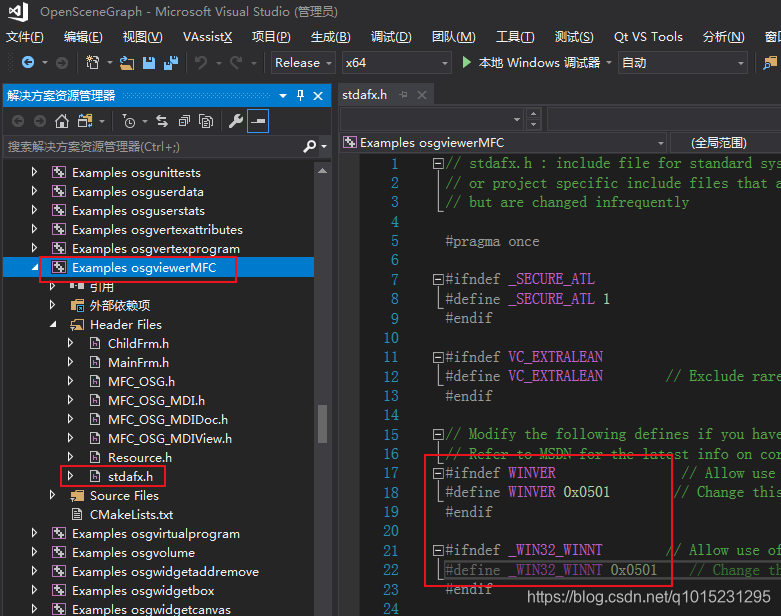Close the stdafx.h tab

(x=422, y=95)
